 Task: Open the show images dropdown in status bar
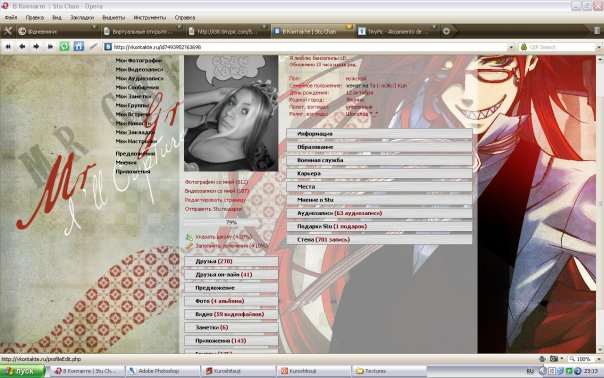point(562,359)
